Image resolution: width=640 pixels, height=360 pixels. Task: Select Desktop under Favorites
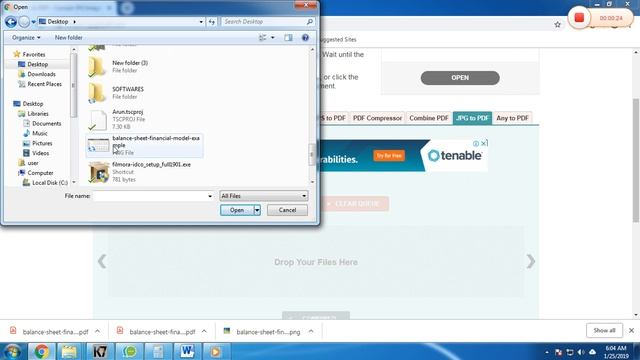pyautogui.click(x=38, y=64)
